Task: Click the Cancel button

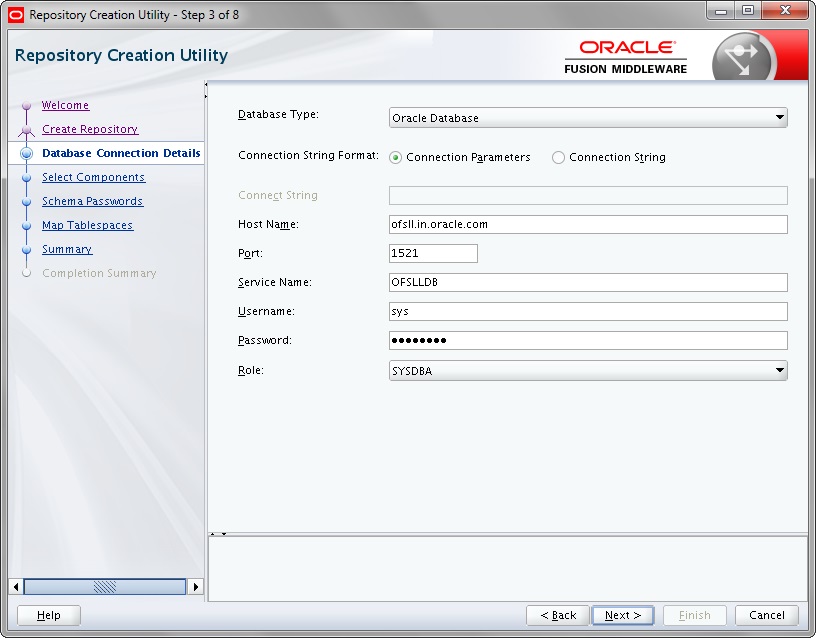Action: point(767,615)
